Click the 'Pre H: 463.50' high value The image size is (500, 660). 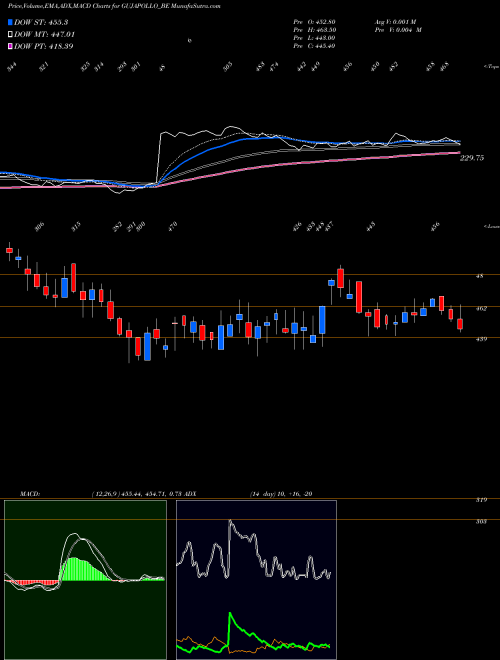(314, 30)
